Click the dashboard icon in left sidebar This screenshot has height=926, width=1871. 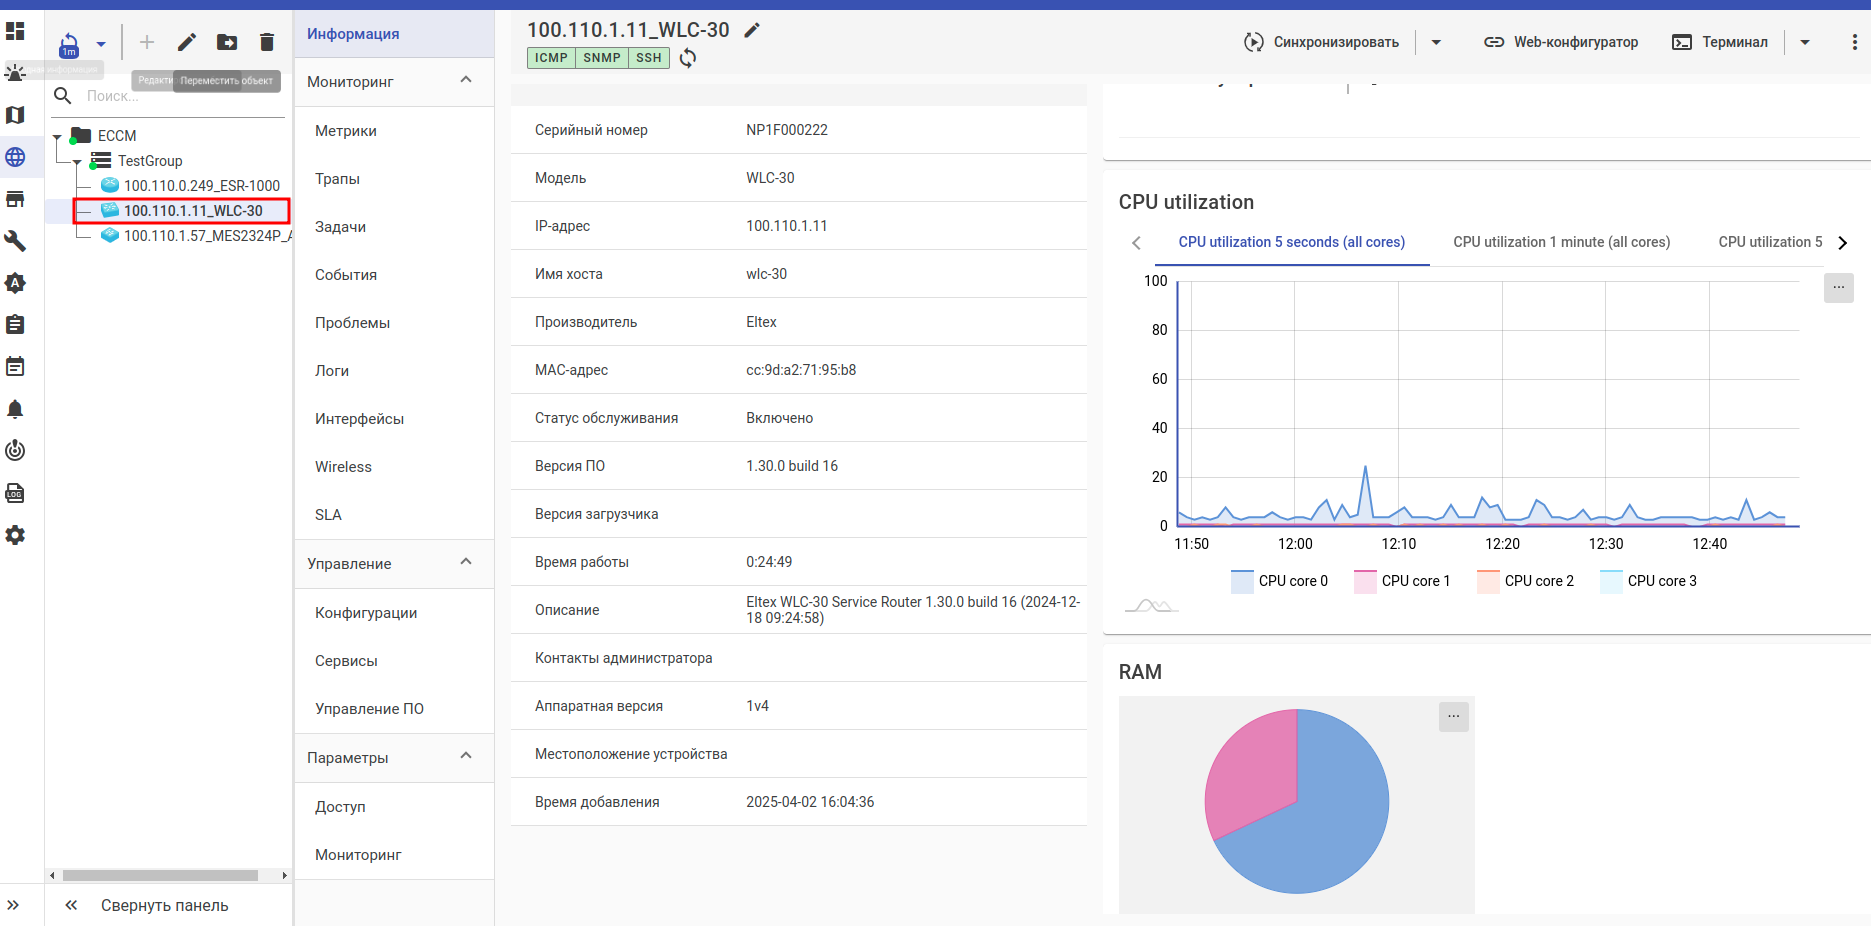tap(15, 31)
